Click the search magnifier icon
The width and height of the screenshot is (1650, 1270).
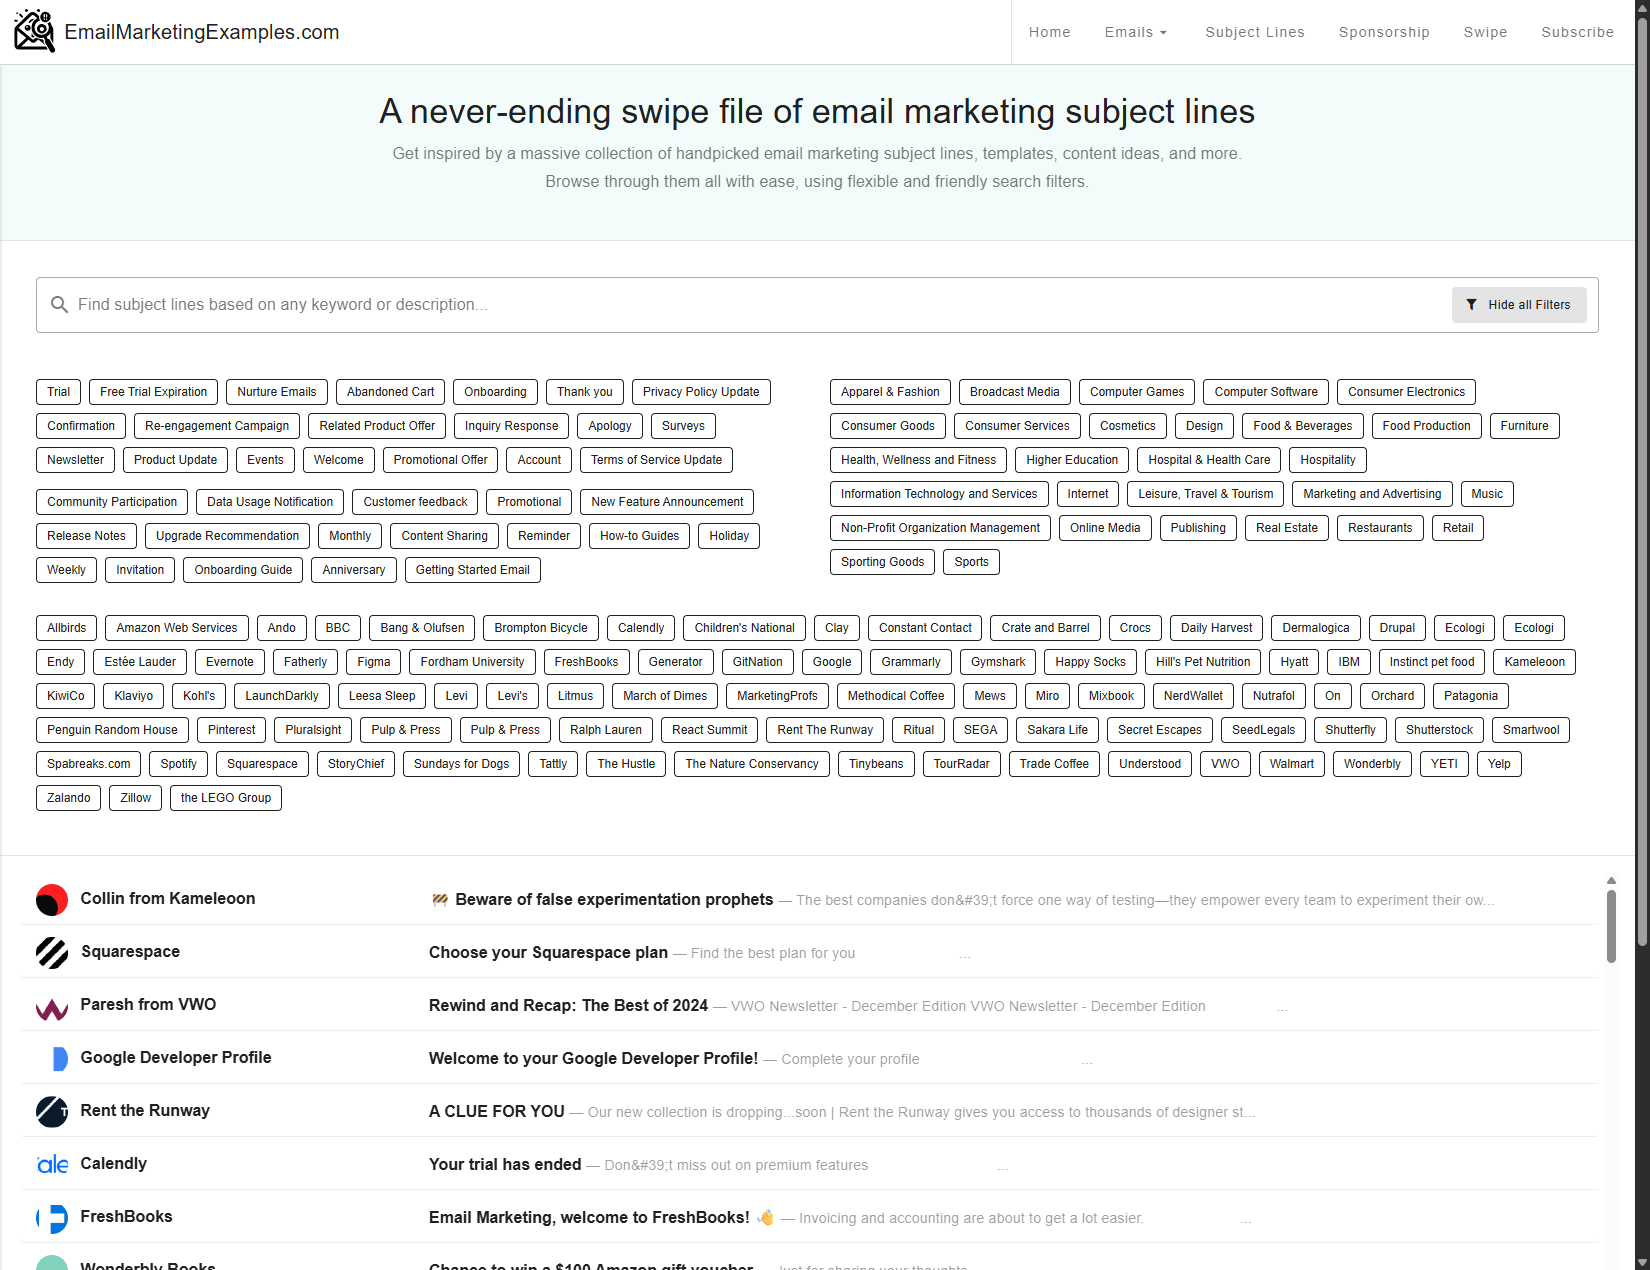59,305
